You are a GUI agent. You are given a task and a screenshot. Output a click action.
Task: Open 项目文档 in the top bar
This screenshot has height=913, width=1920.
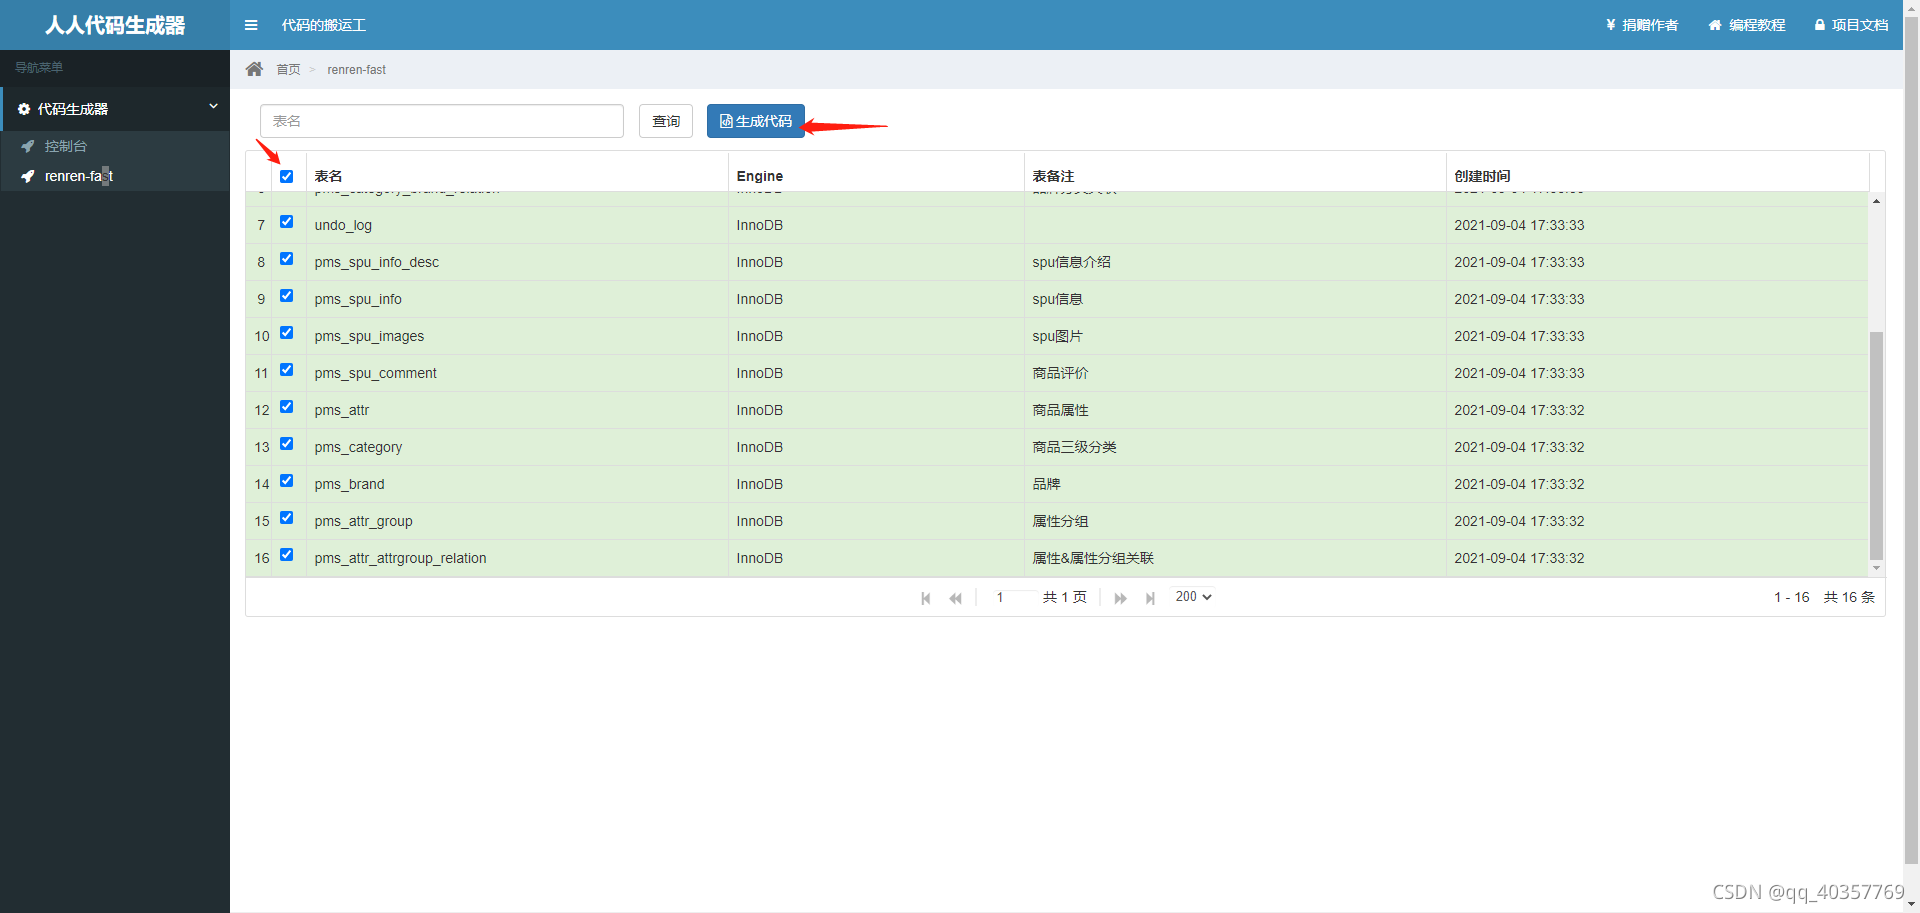click(x=1852, y=25)
